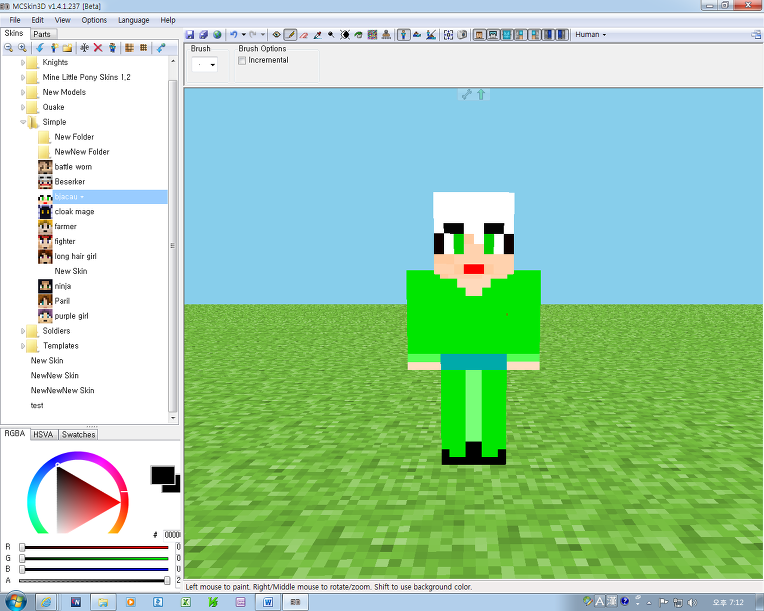764x611 pixels.
Task: Open the Human model dropdown
Action: 590,34
